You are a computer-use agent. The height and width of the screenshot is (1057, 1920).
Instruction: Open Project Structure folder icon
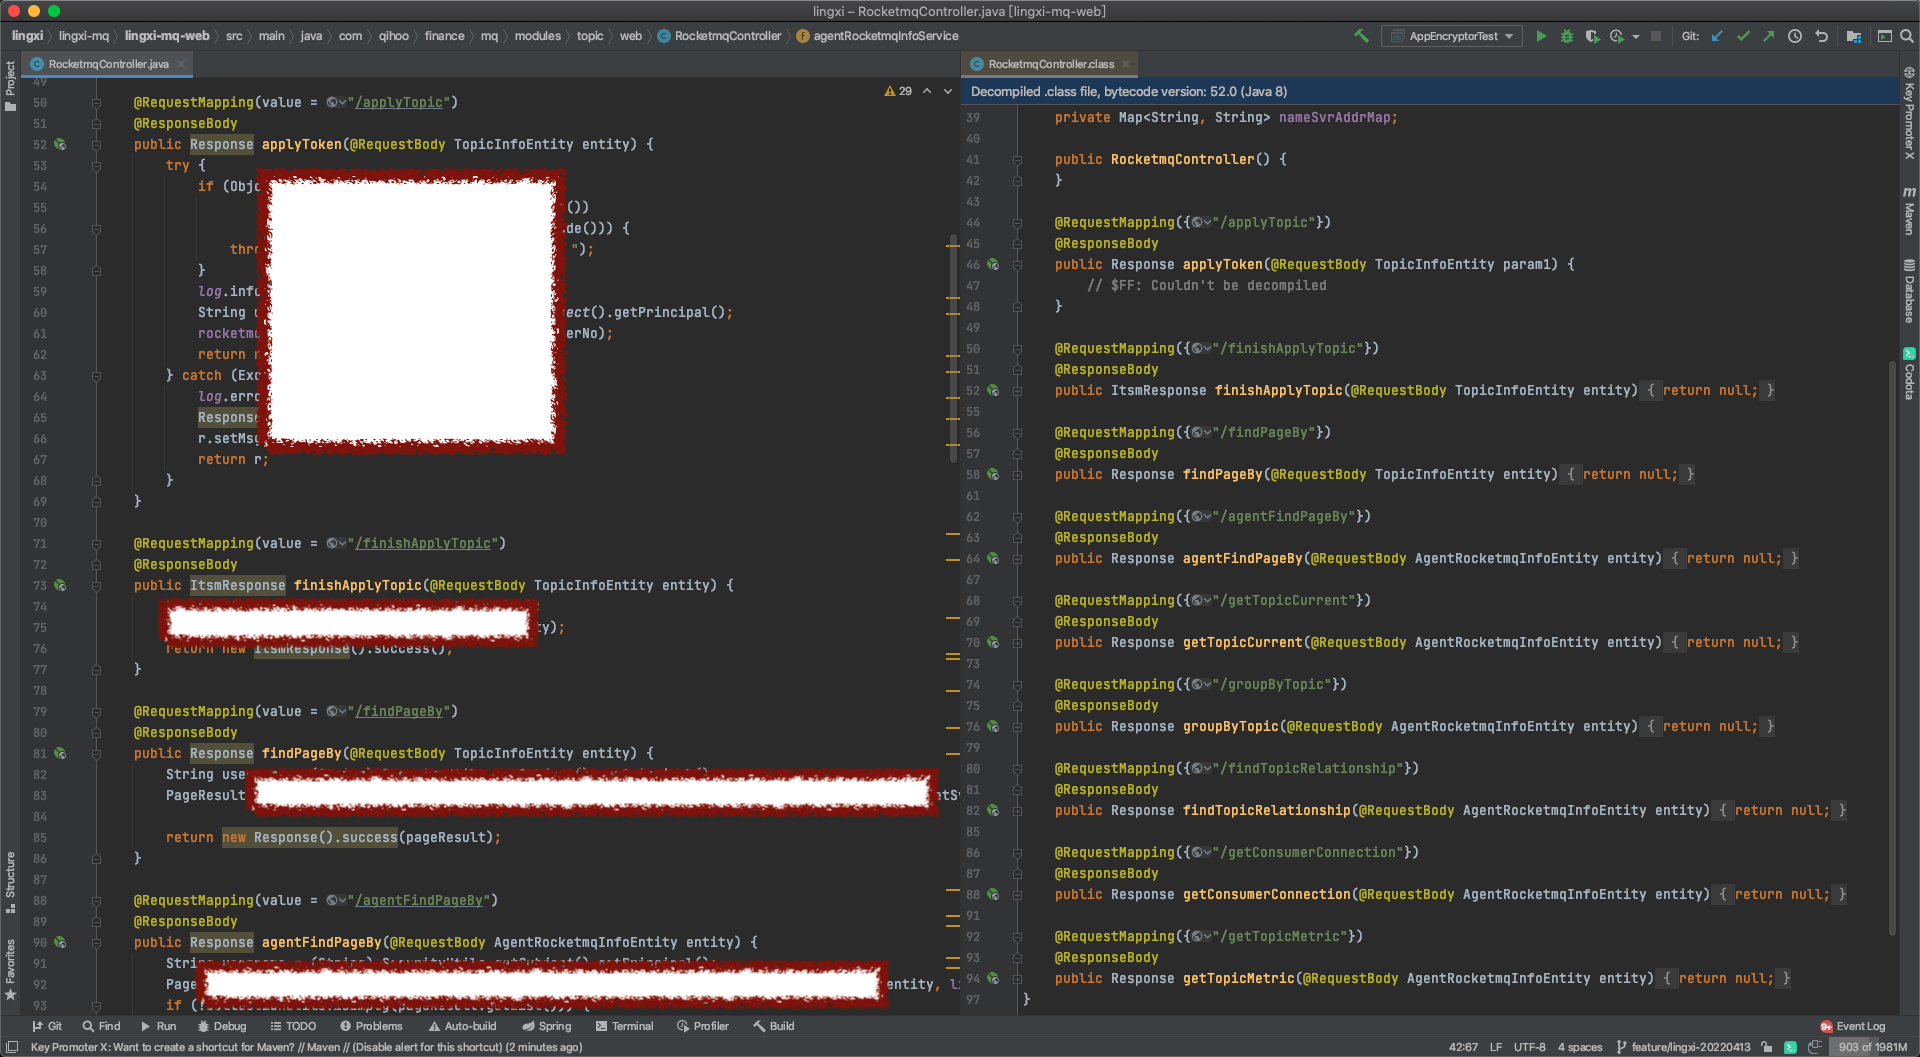1853,36
